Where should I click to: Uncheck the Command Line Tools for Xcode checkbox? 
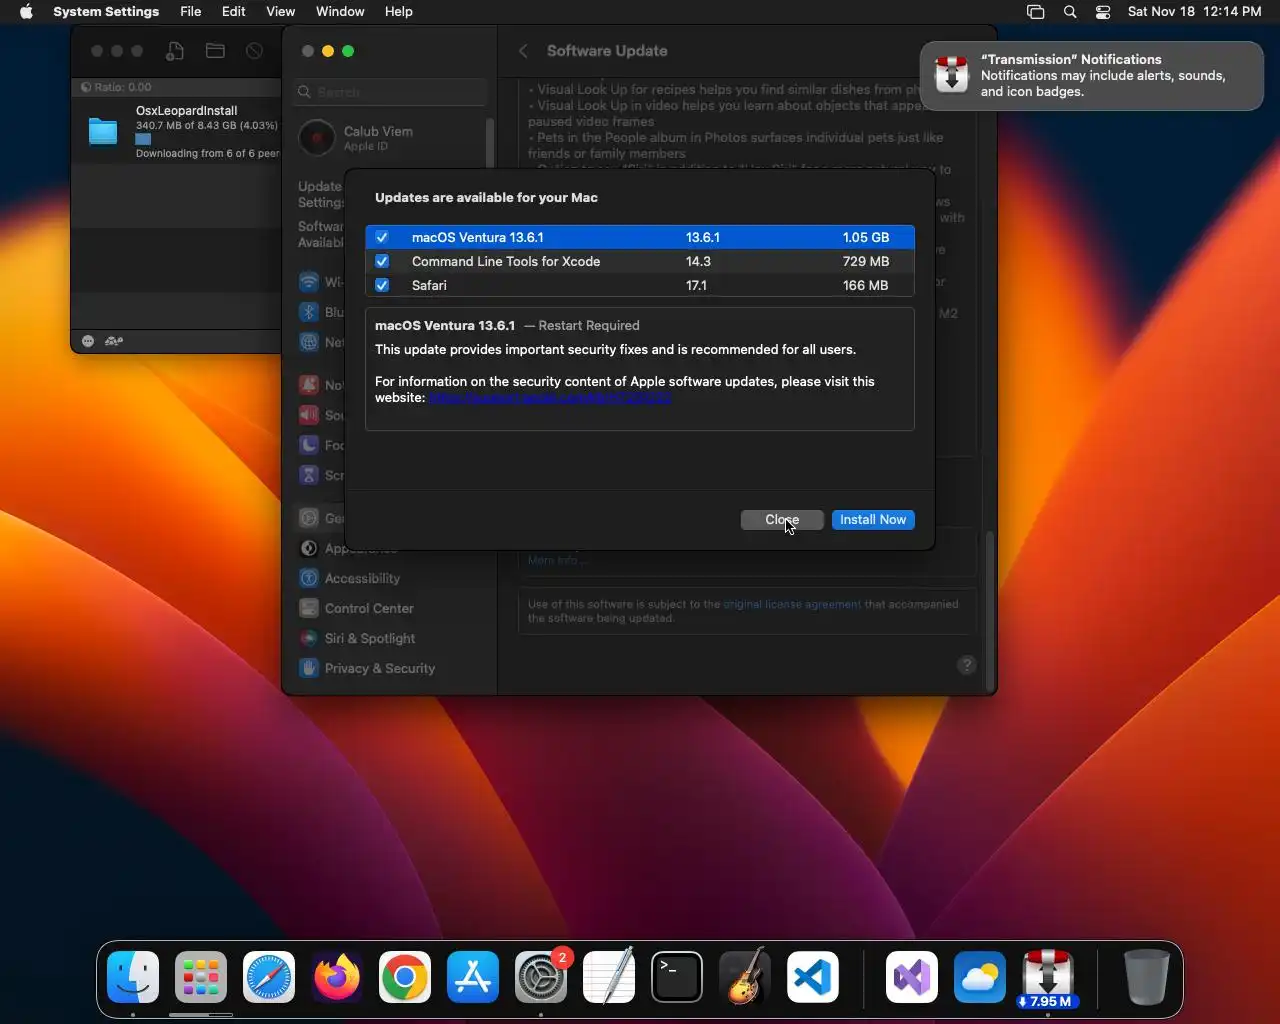[x=382, y=261]
